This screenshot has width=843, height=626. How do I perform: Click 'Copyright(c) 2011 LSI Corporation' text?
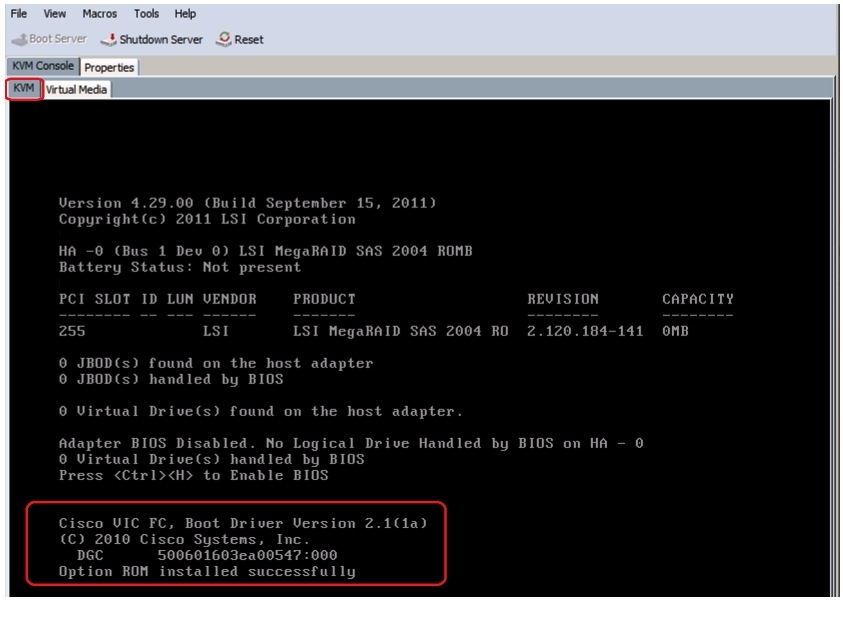coord(207,219)
